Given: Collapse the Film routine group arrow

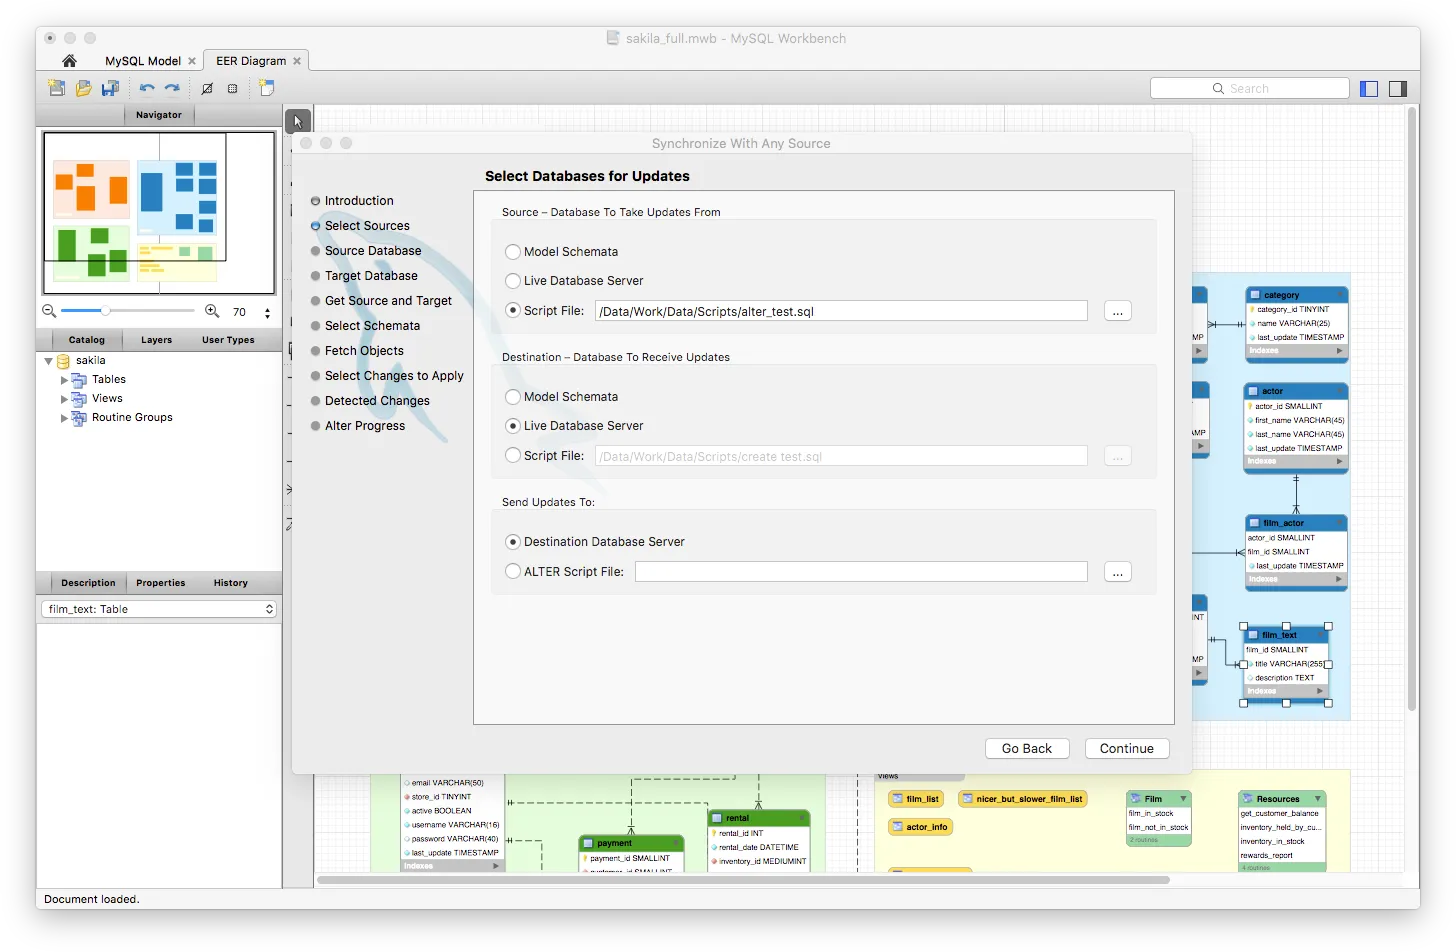Looking at the screenshot, I should (x=1183, y=799).
